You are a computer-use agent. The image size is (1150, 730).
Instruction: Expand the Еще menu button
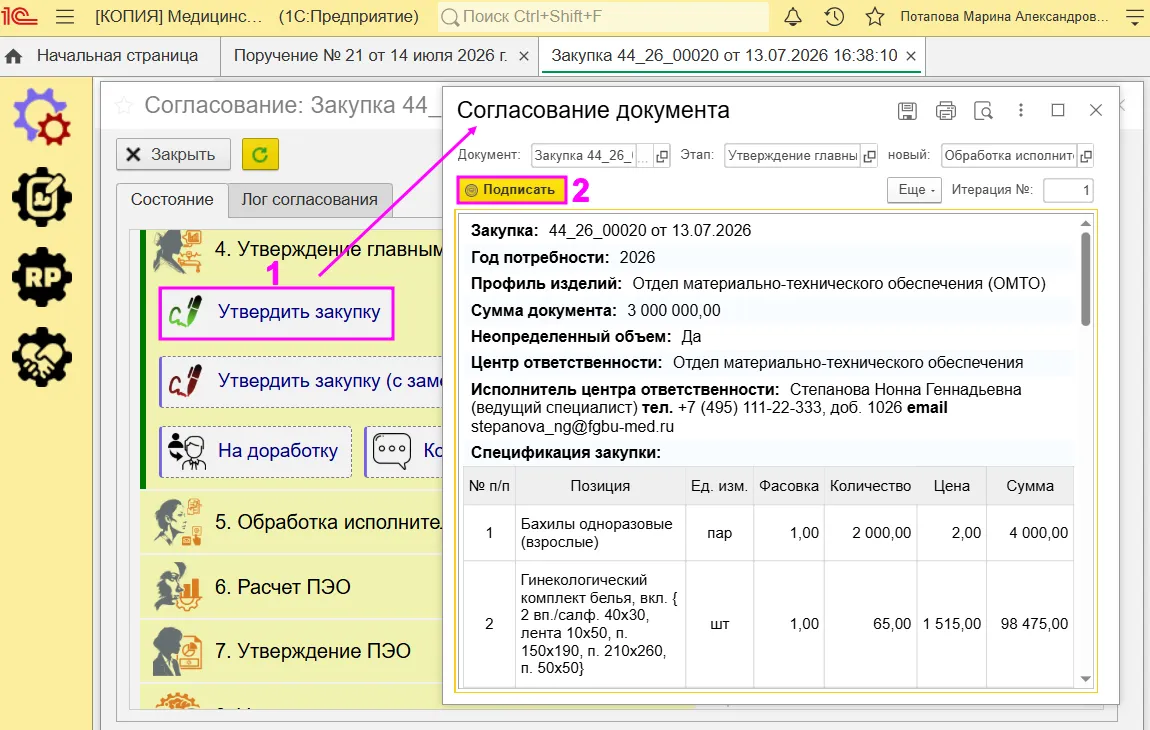coord(914,190)
